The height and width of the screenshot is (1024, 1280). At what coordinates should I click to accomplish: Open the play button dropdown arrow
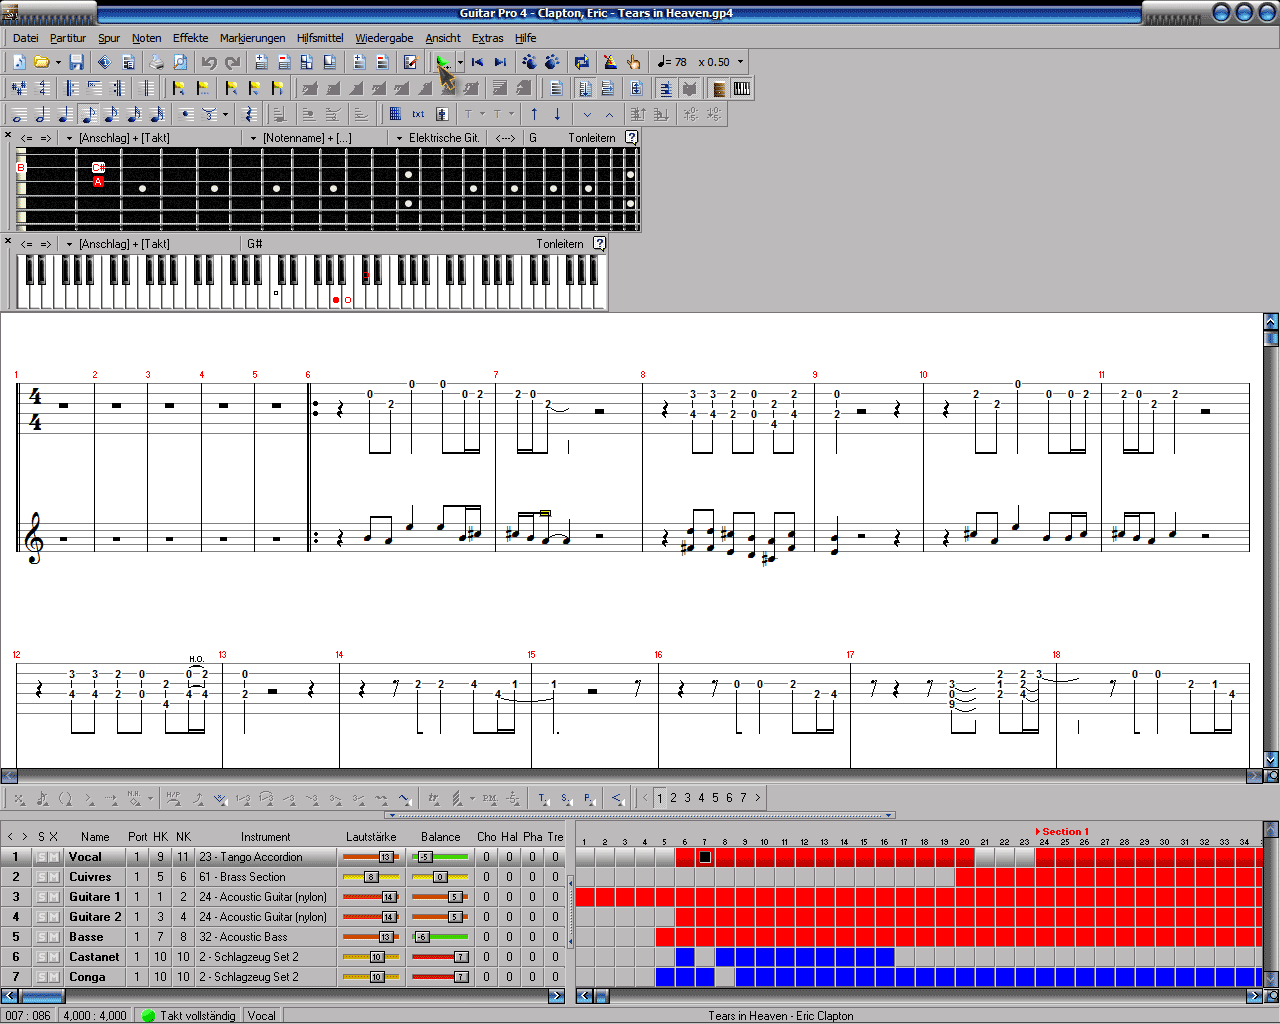(460, 62)
